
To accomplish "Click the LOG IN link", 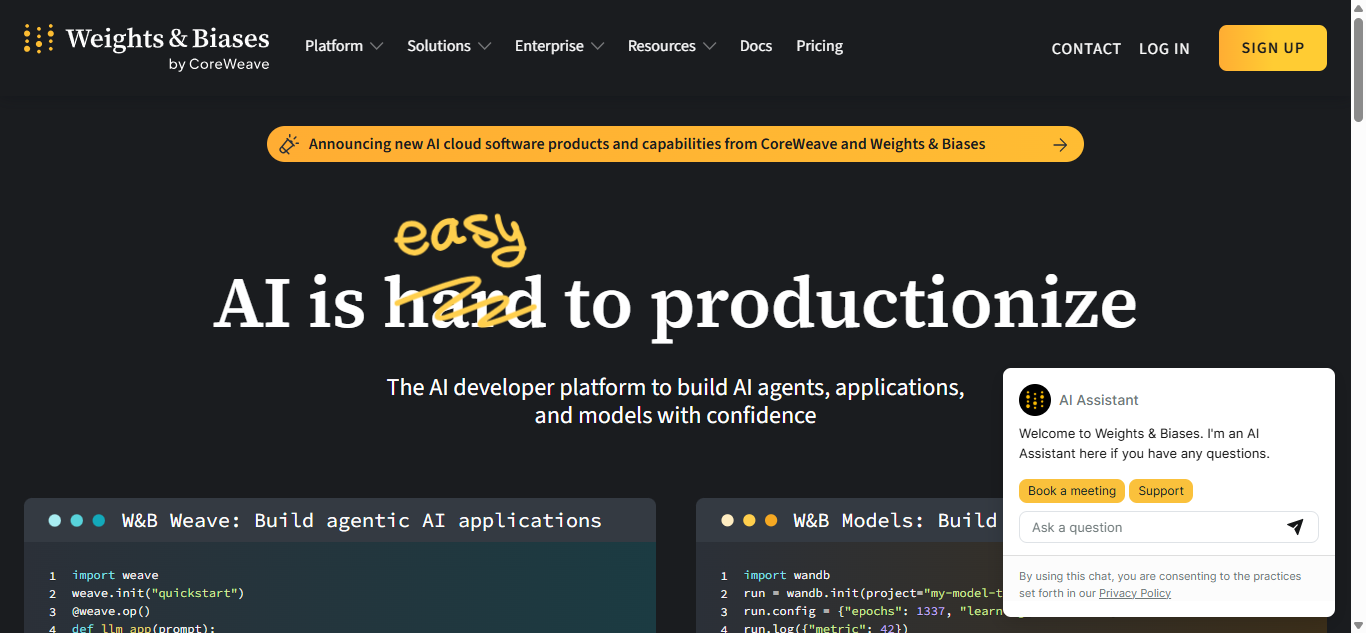I will (x=1164, y=49).
